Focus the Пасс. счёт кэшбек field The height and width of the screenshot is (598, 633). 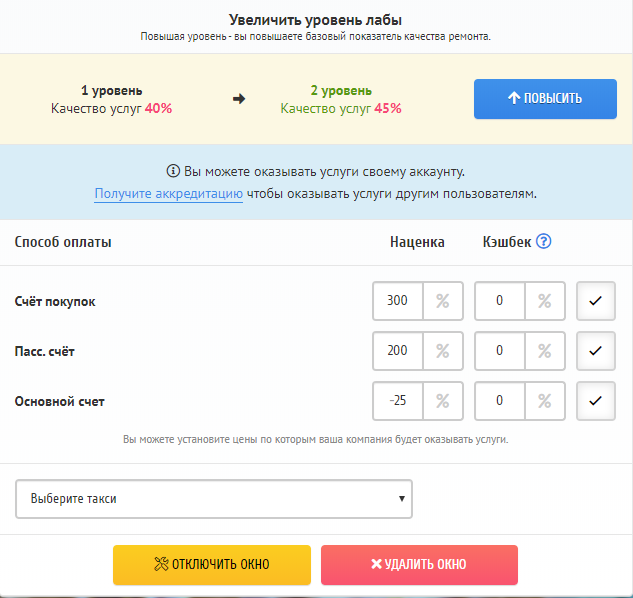point(500,351)
